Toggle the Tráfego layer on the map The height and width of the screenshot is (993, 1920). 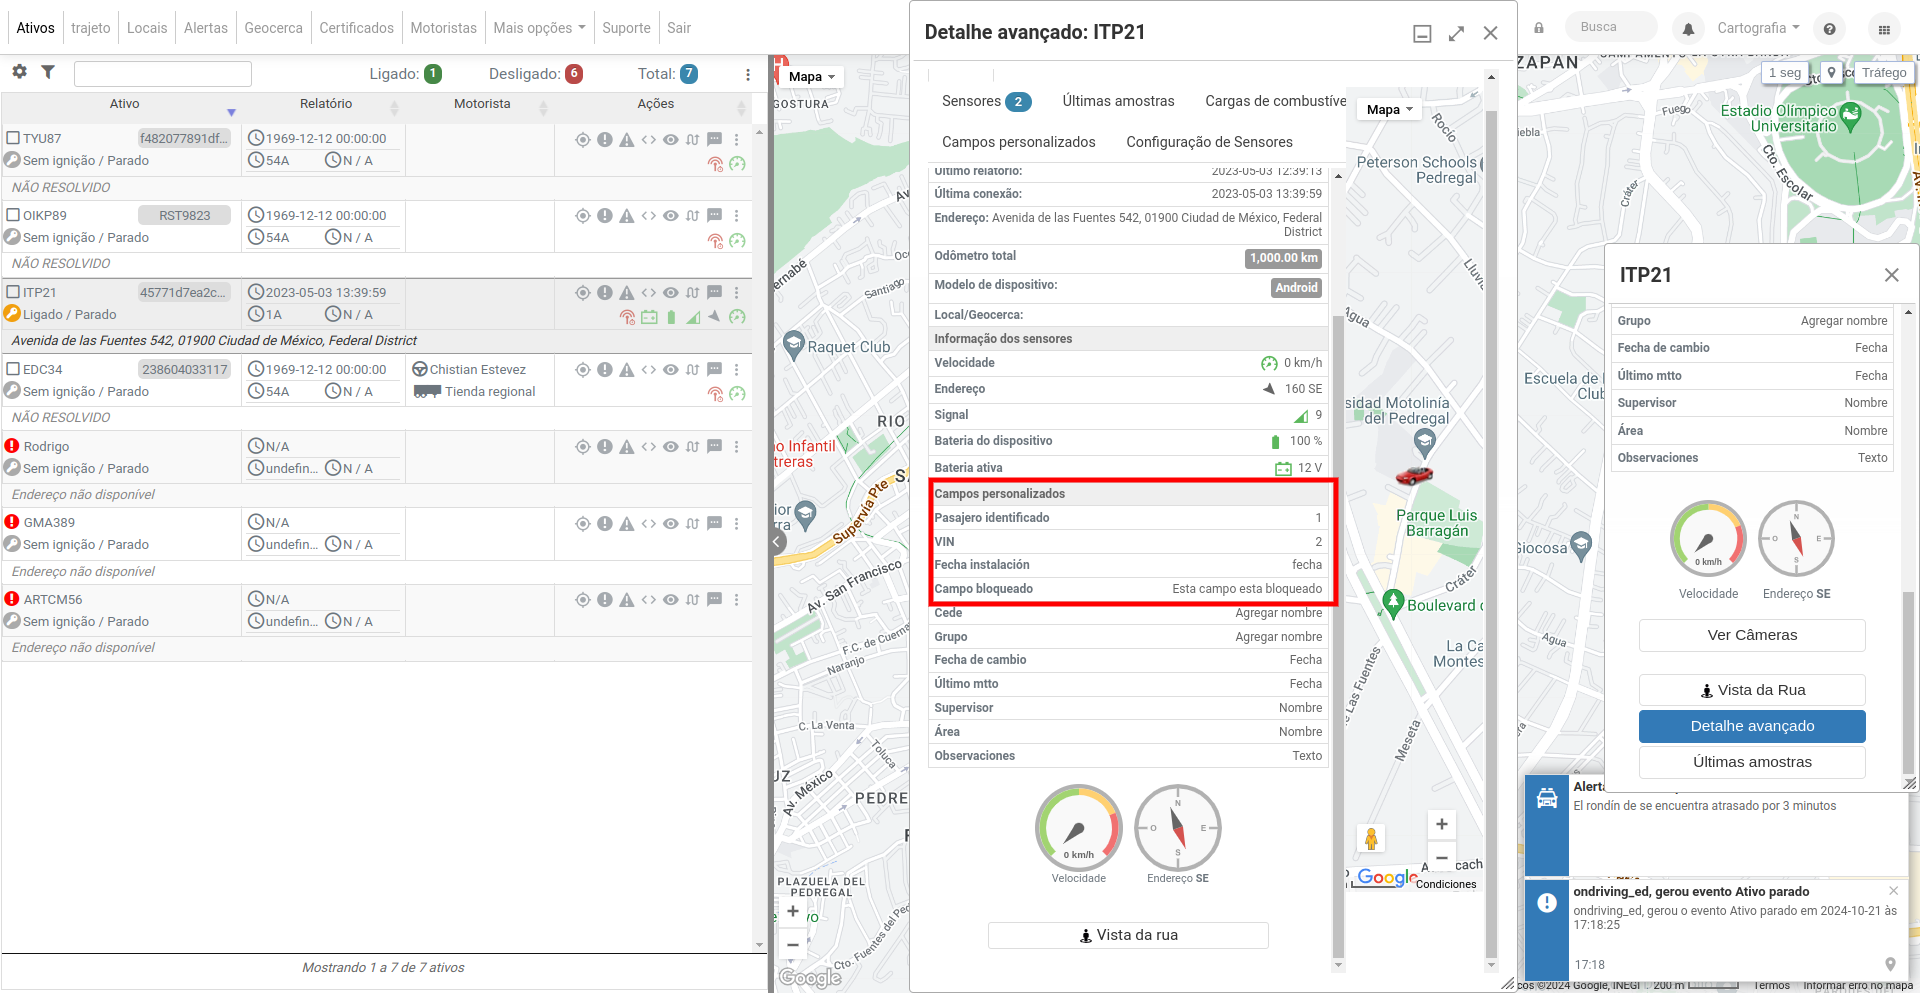(x=1884, y=73)
